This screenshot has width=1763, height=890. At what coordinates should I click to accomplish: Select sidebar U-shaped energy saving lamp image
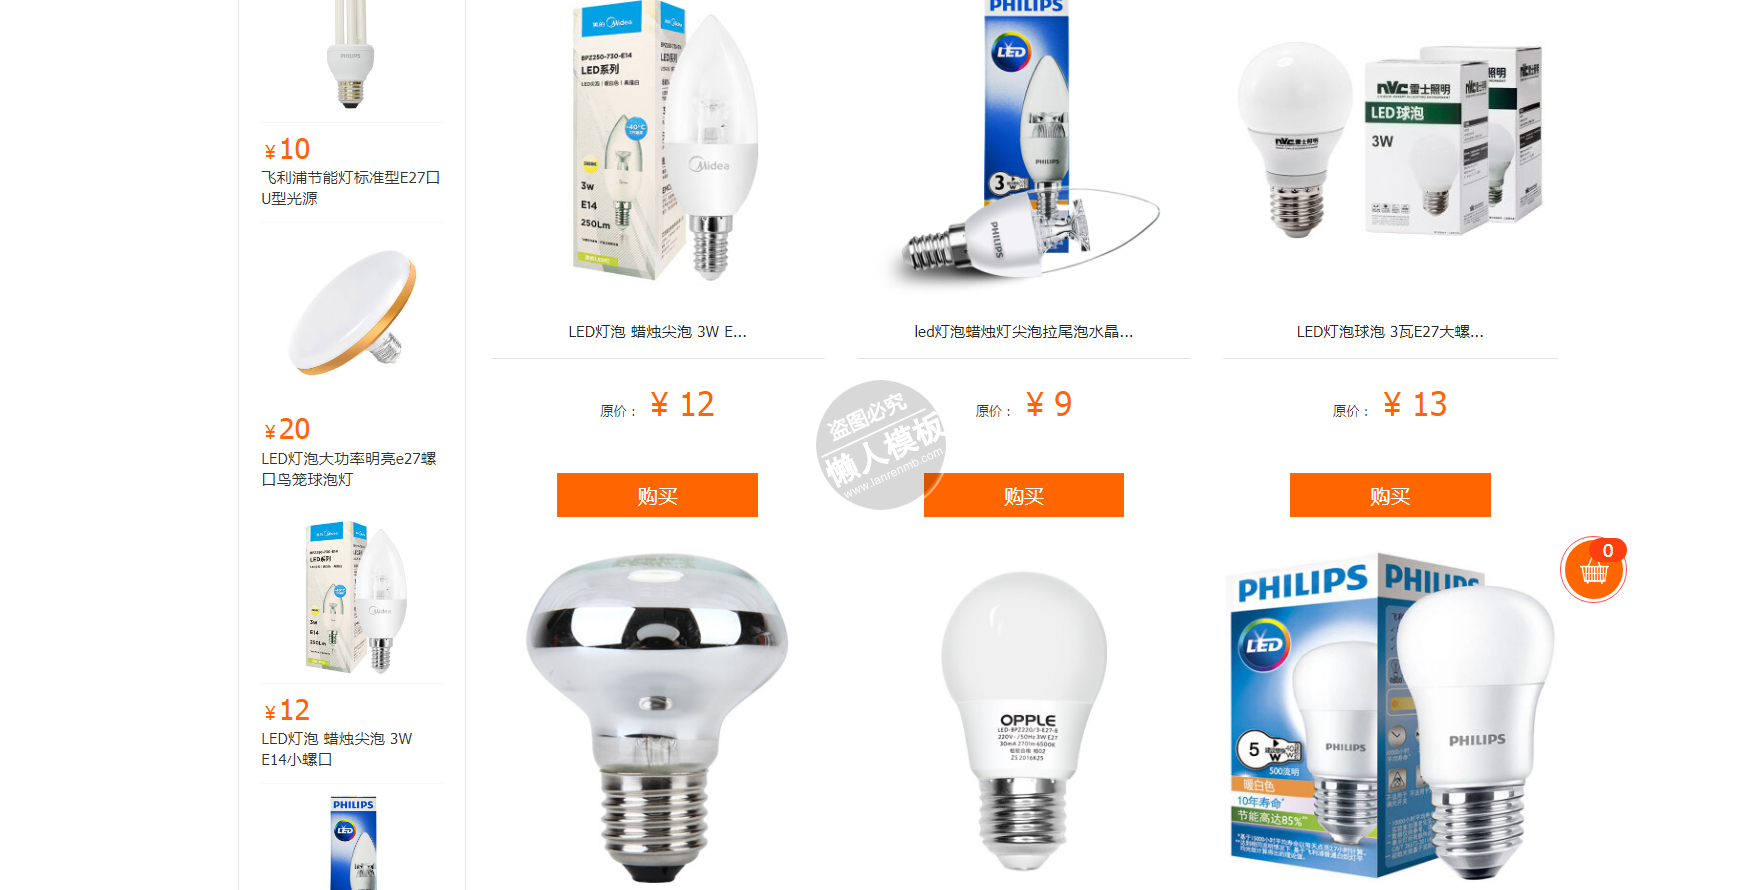tap(350, 54)
